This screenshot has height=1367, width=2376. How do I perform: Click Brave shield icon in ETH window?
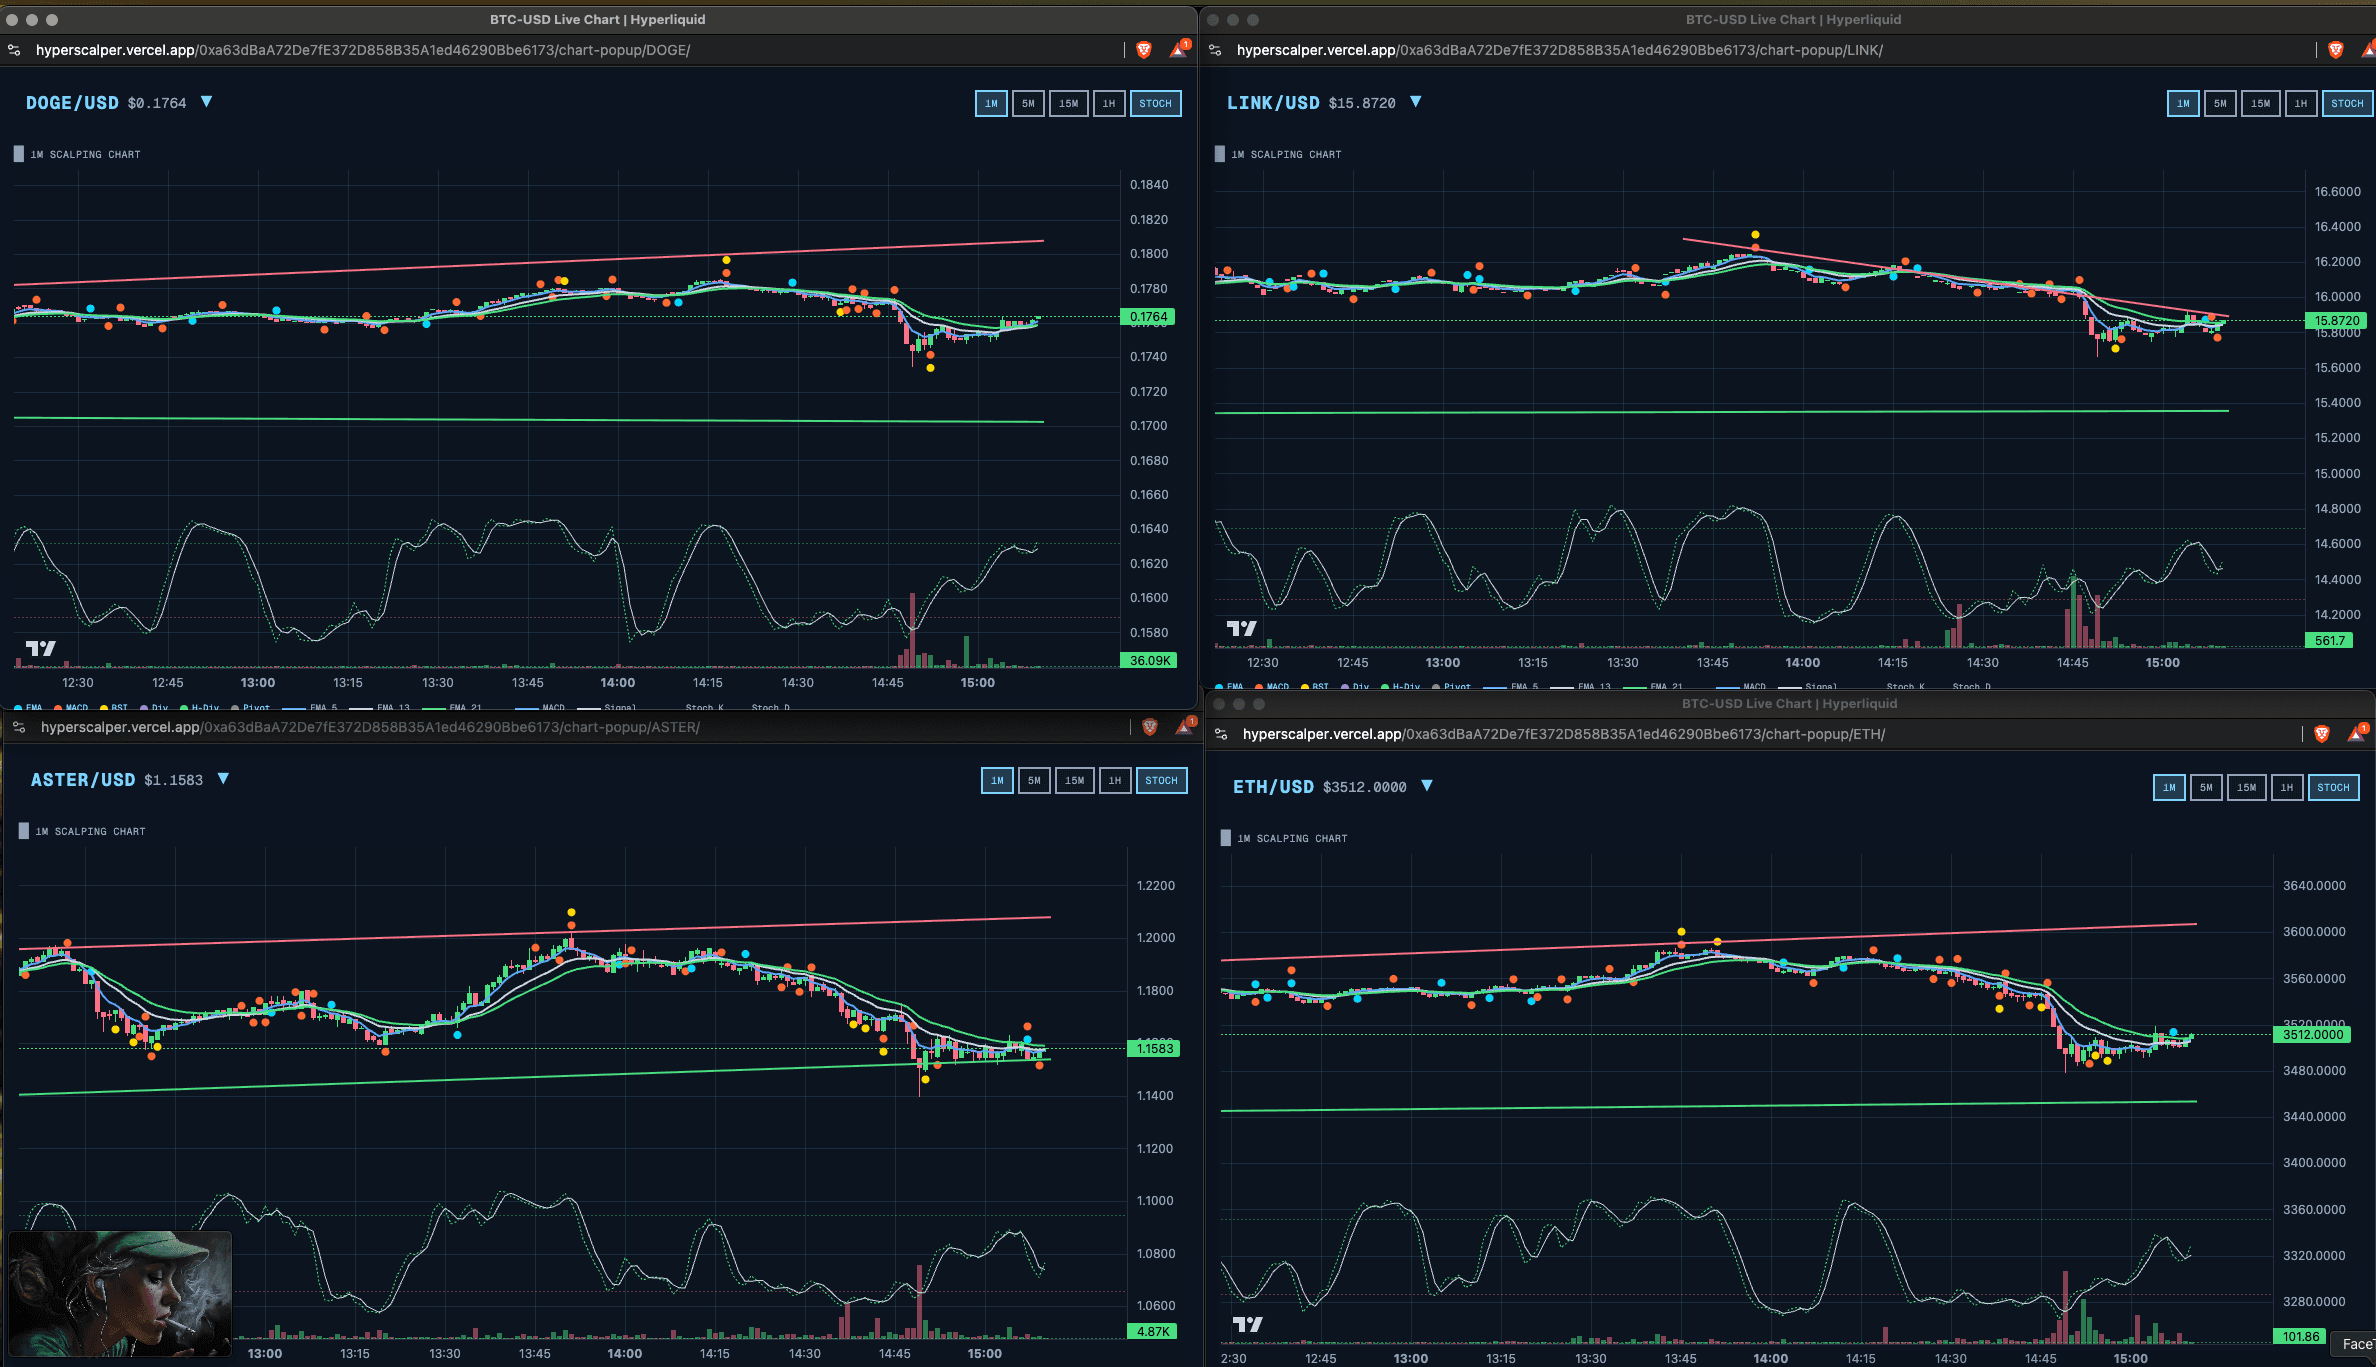tap(2322, 734)
